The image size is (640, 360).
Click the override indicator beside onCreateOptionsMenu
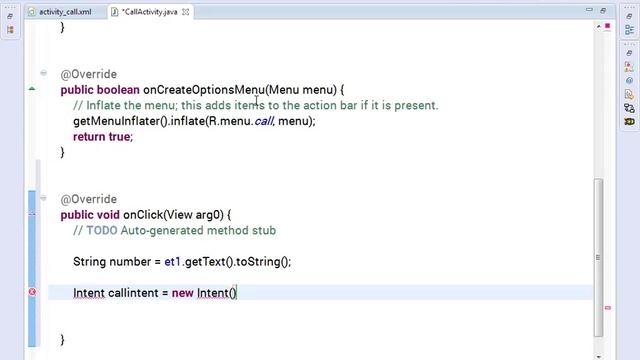32,88
